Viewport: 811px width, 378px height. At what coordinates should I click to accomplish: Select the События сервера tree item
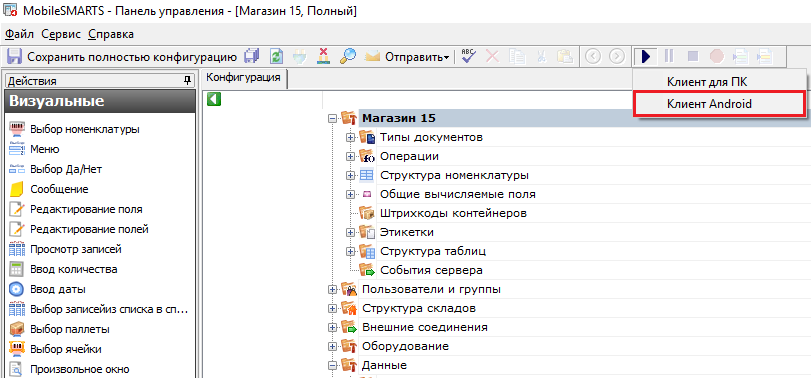coord(431,270)
